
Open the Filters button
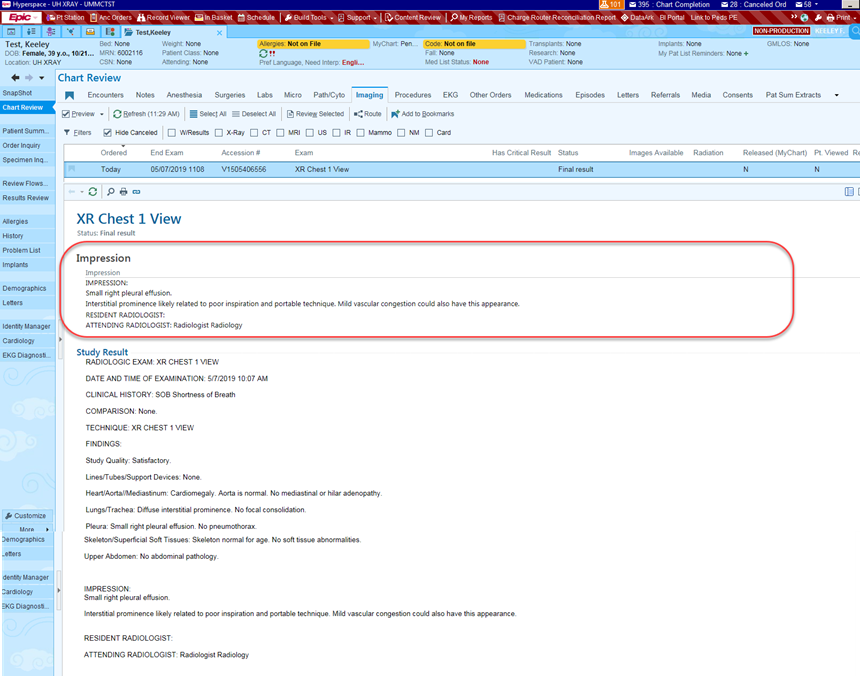(x=77, y=133)
